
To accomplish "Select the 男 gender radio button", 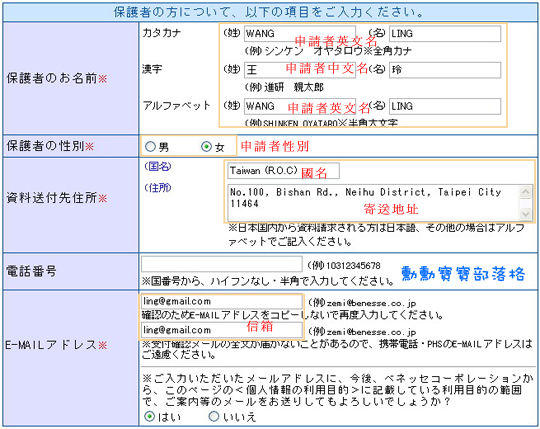I will (150, 147).
